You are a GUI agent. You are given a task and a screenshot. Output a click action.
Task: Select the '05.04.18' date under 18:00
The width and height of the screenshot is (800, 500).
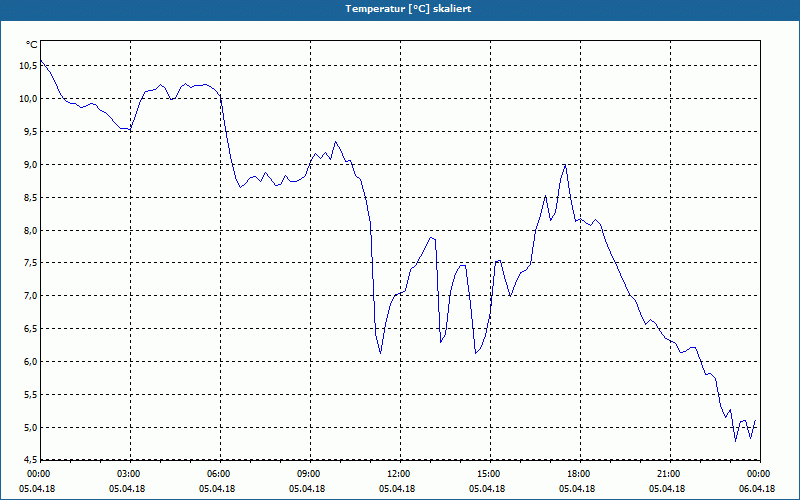pos(577,489)
